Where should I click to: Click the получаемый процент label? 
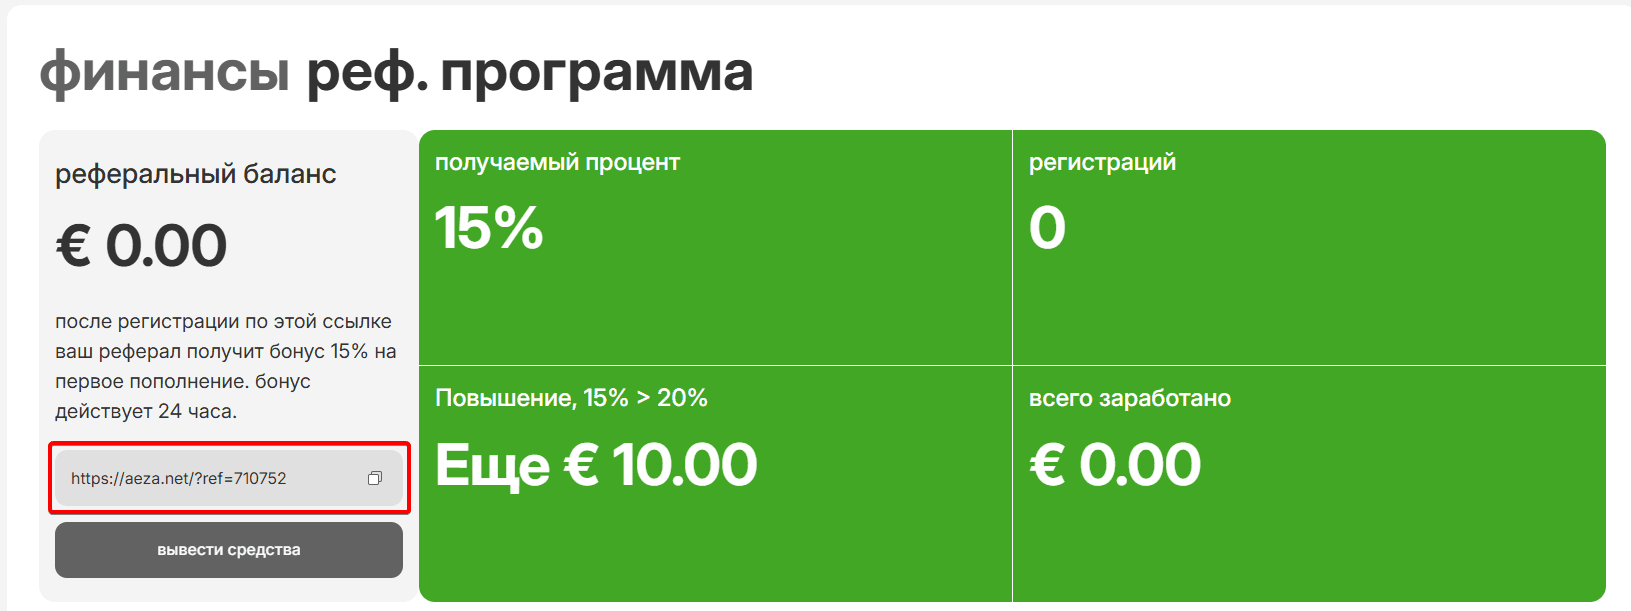tap(557, 163)
